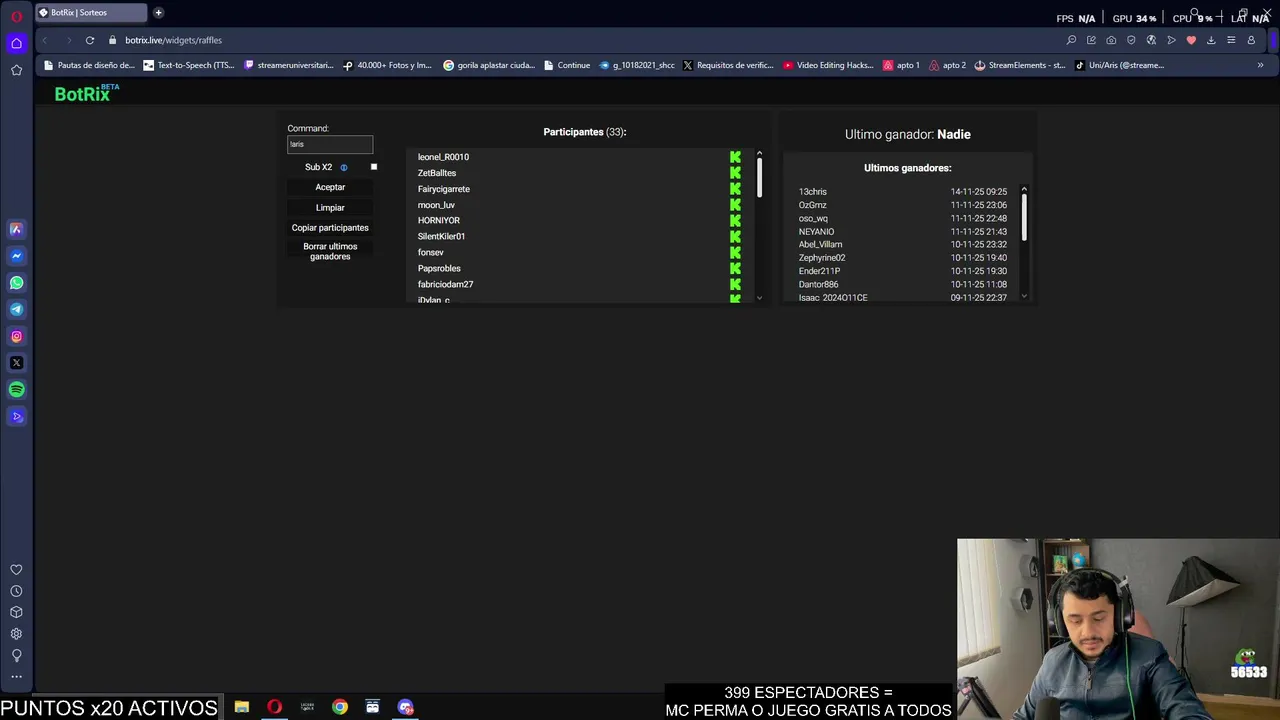This screenshot has width=1280, height=720.
Task: Open Video Editing Hacks bookmark
Action: (x=829, y=65)
